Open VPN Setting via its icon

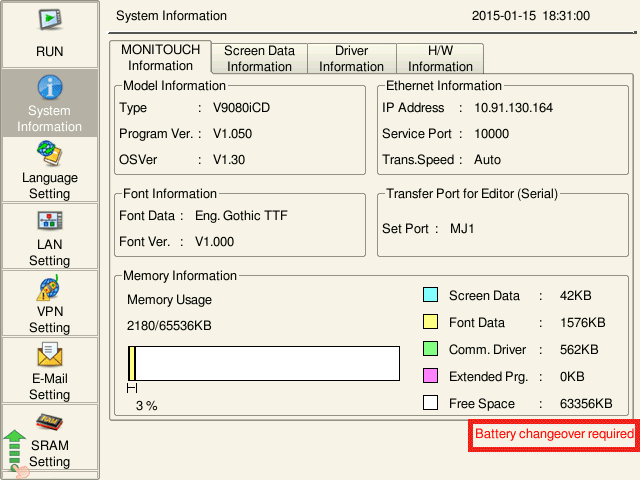(49, 287)
